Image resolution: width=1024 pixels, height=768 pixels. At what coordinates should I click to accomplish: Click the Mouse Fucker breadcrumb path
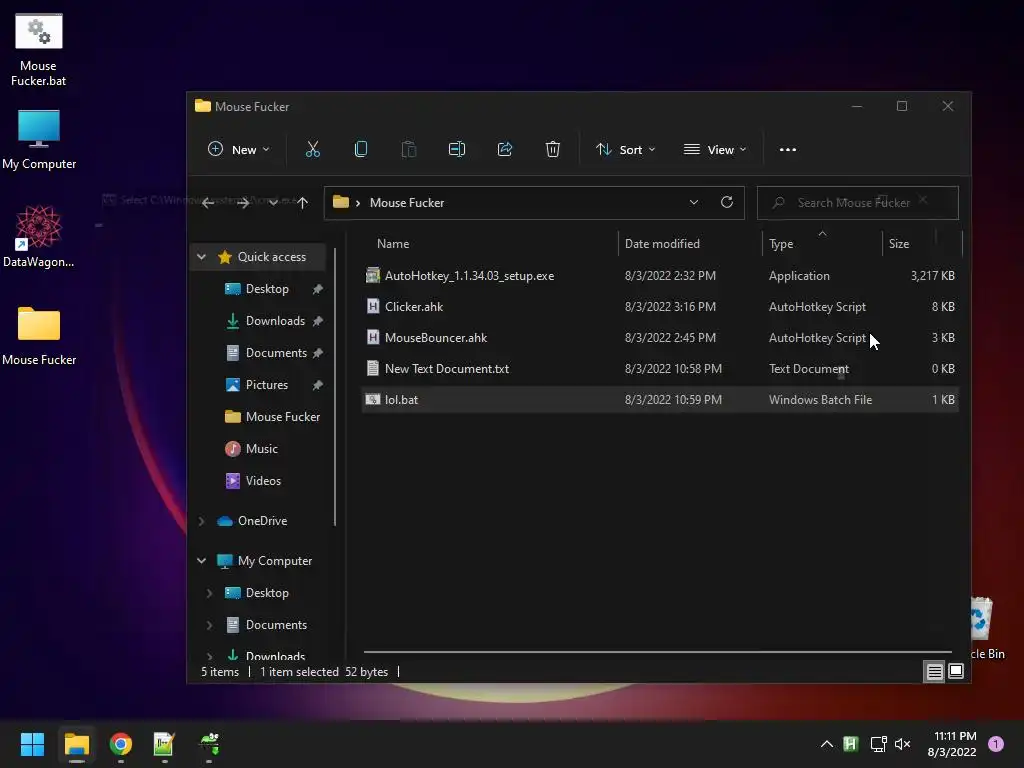pos(407,202)
